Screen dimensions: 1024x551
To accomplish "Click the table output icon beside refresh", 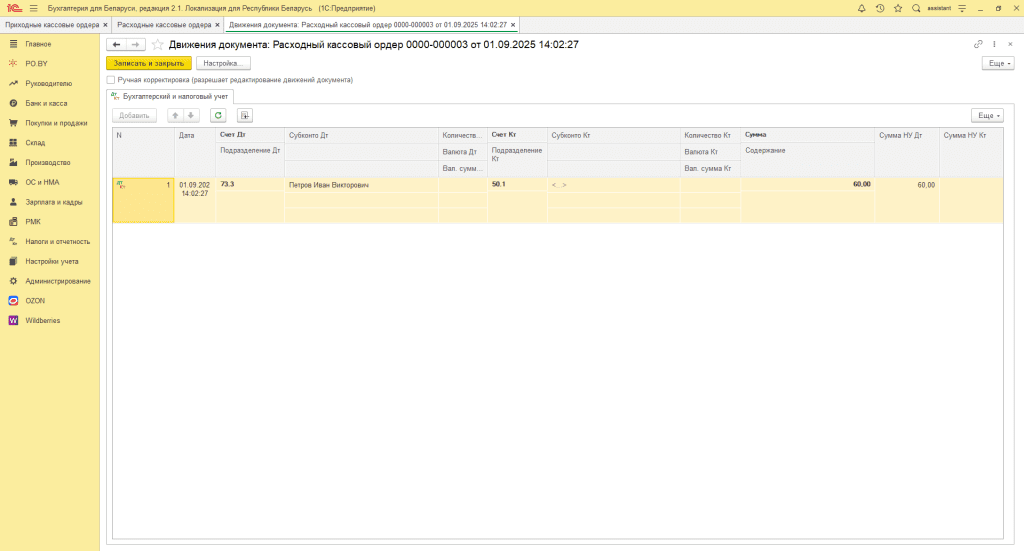I will (245, 115).
